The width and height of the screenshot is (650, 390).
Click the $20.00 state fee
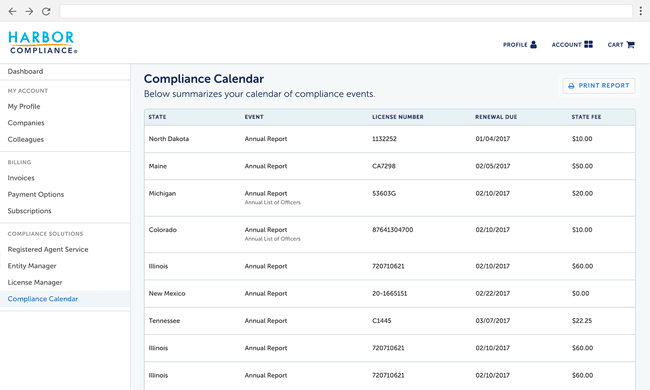(x=582, y=194)
